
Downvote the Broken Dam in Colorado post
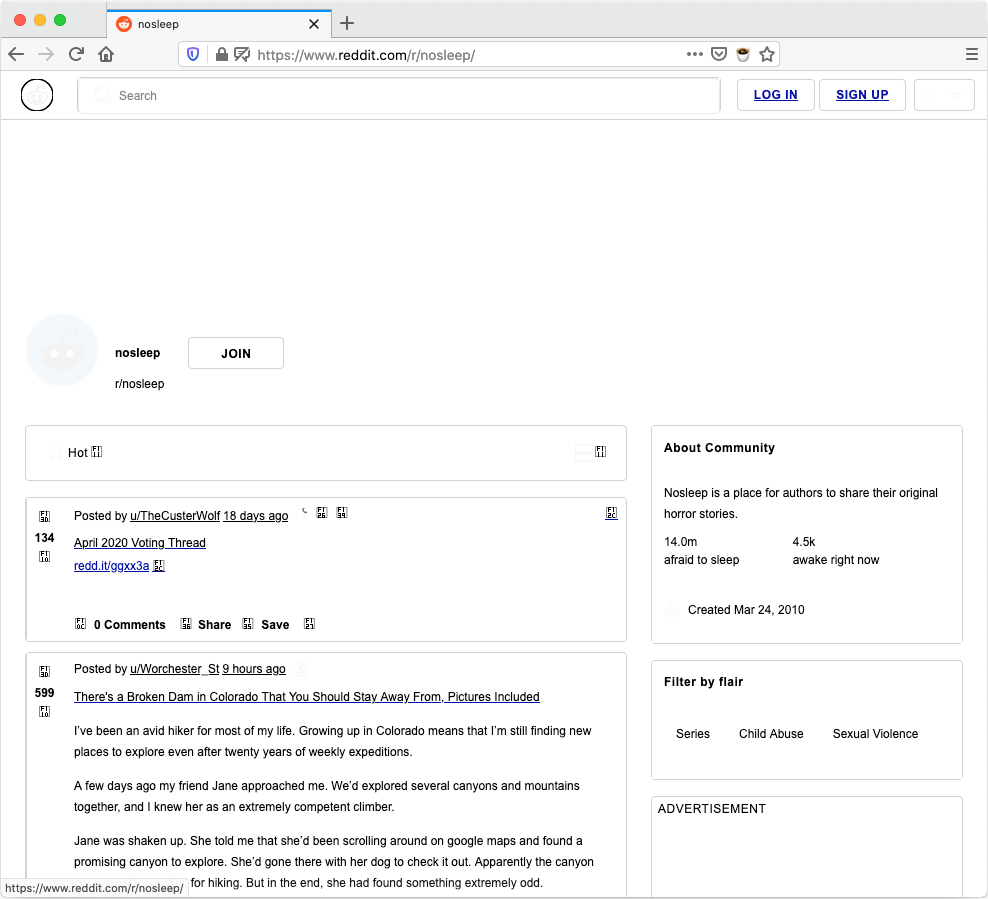pyautogui.click(x=44, y=711)
